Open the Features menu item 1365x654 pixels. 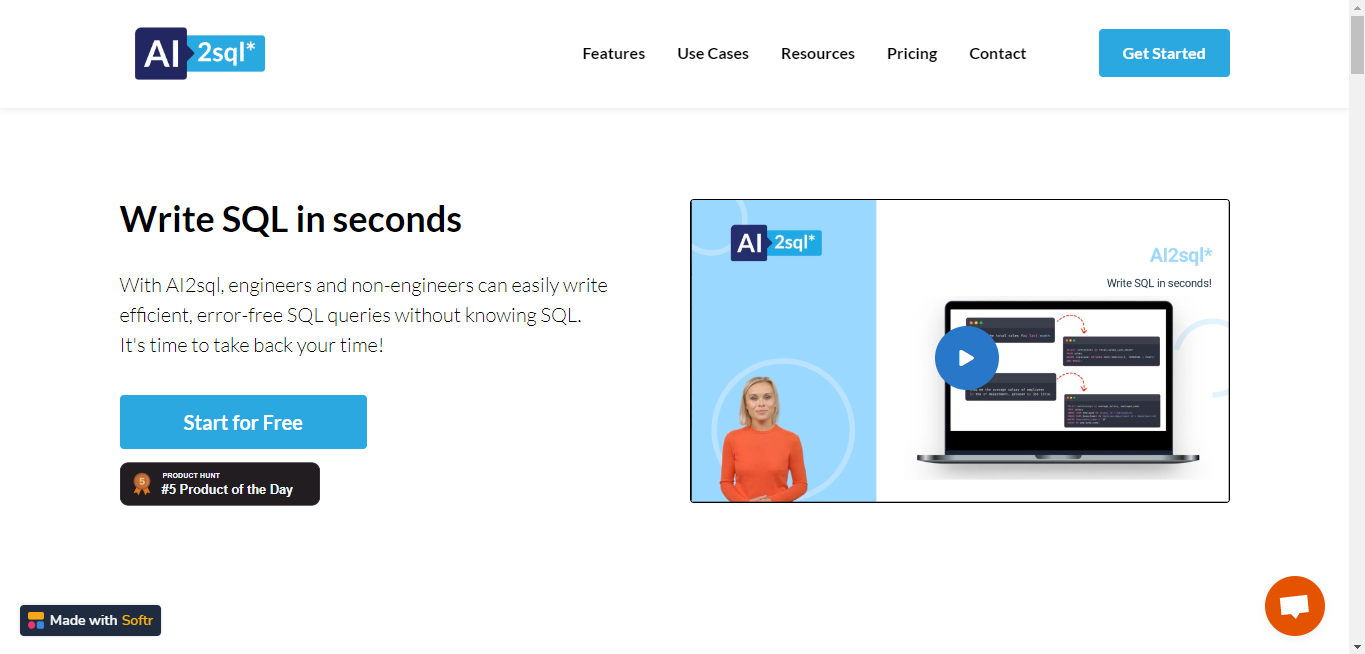(x=614, y=54)
